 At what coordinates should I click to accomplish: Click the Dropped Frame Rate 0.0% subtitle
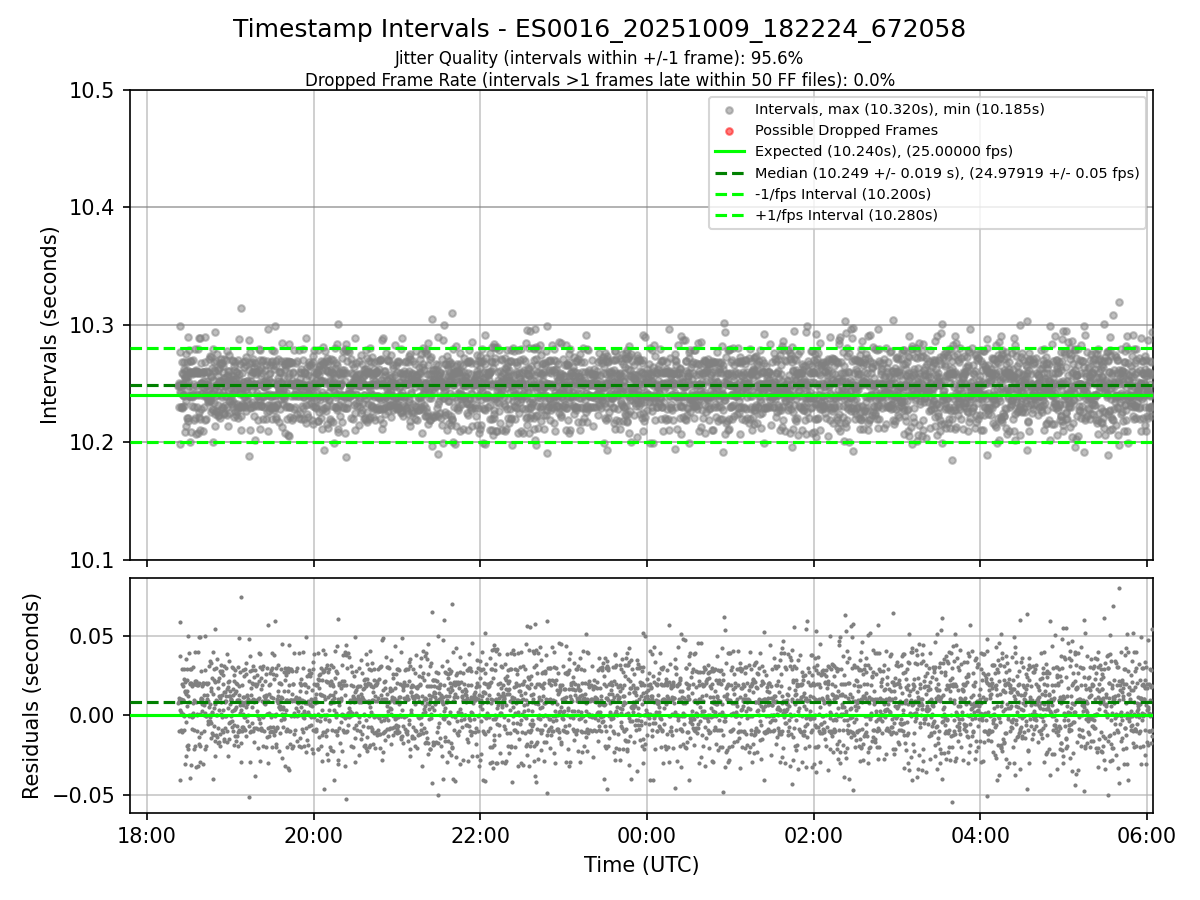pos(599,79)
